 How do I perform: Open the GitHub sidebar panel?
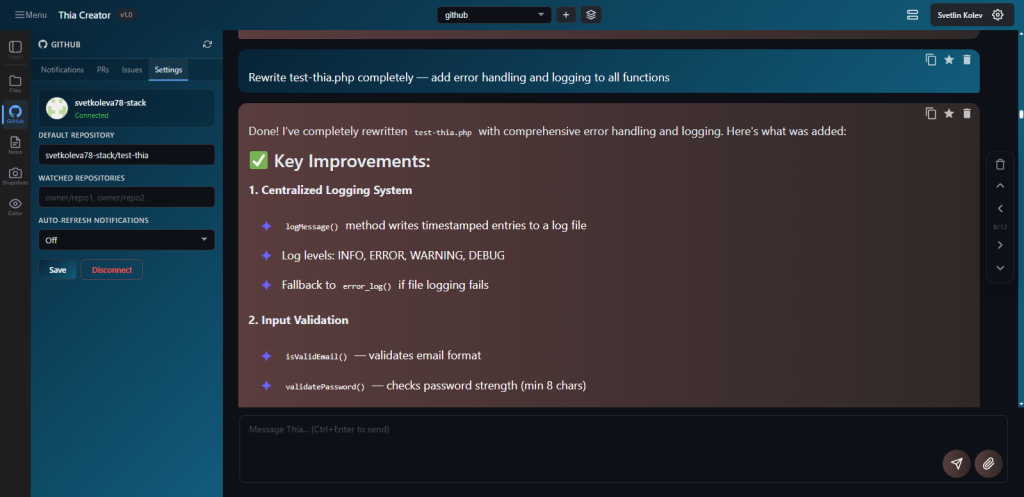pyautogui.click(x=15, y=114)
